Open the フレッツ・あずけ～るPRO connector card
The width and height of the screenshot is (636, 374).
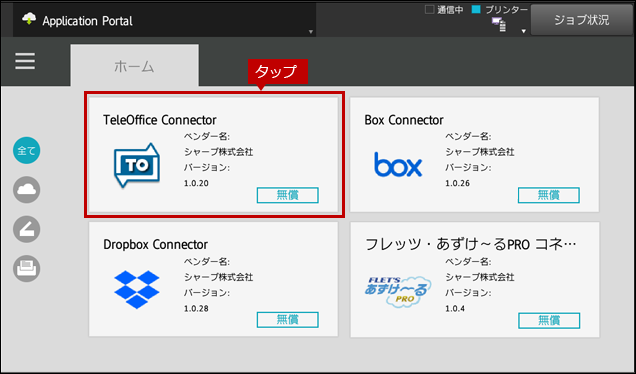pos(475,279)
